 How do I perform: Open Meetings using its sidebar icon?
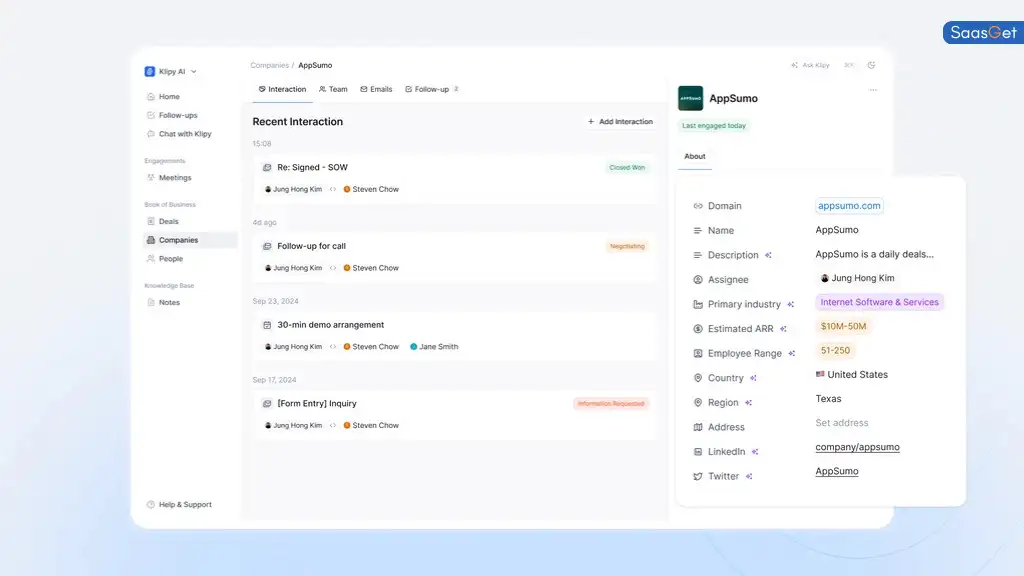point(151,178)
